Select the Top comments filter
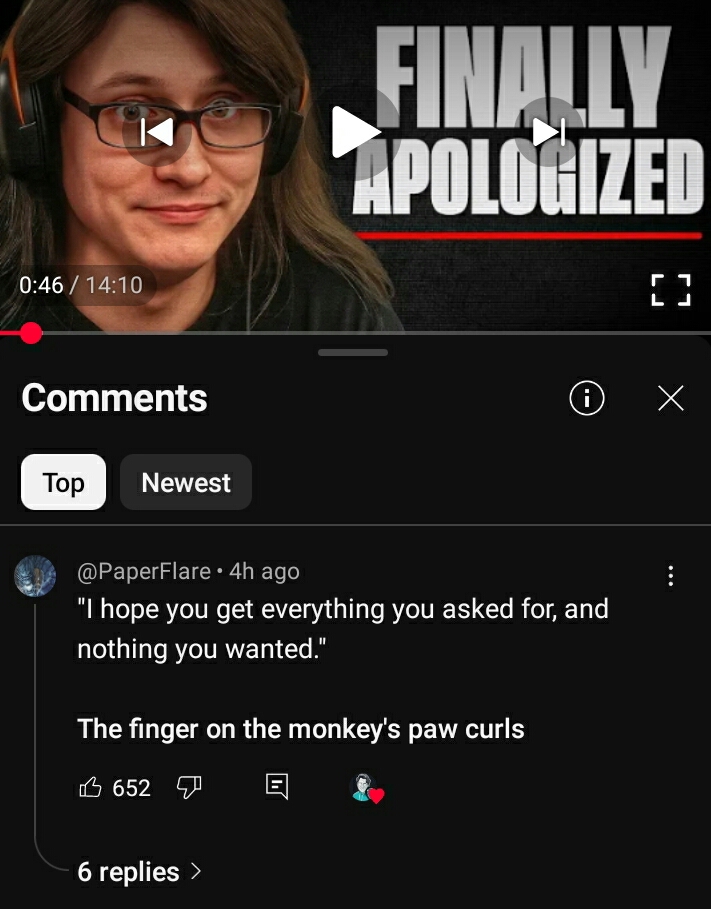711x909 pixels. click(63, 482)
